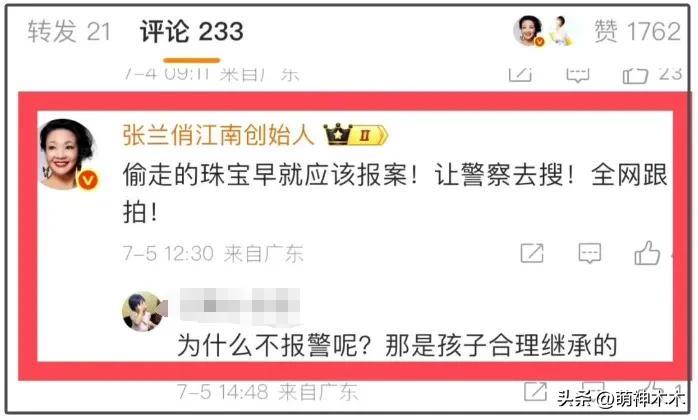Open the 赞 1762 likes list
This screenshot has height=420, width=698.
click(637, 32)
